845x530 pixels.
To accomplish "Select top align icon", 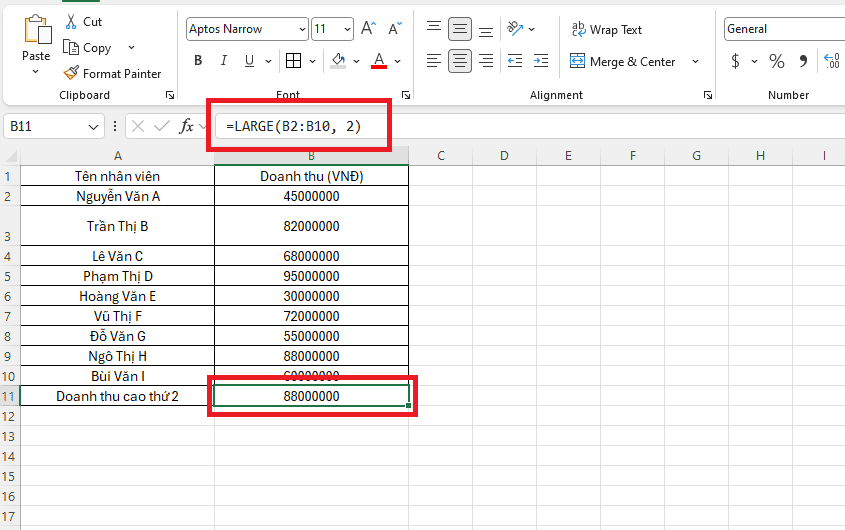I will pos(434,29).
